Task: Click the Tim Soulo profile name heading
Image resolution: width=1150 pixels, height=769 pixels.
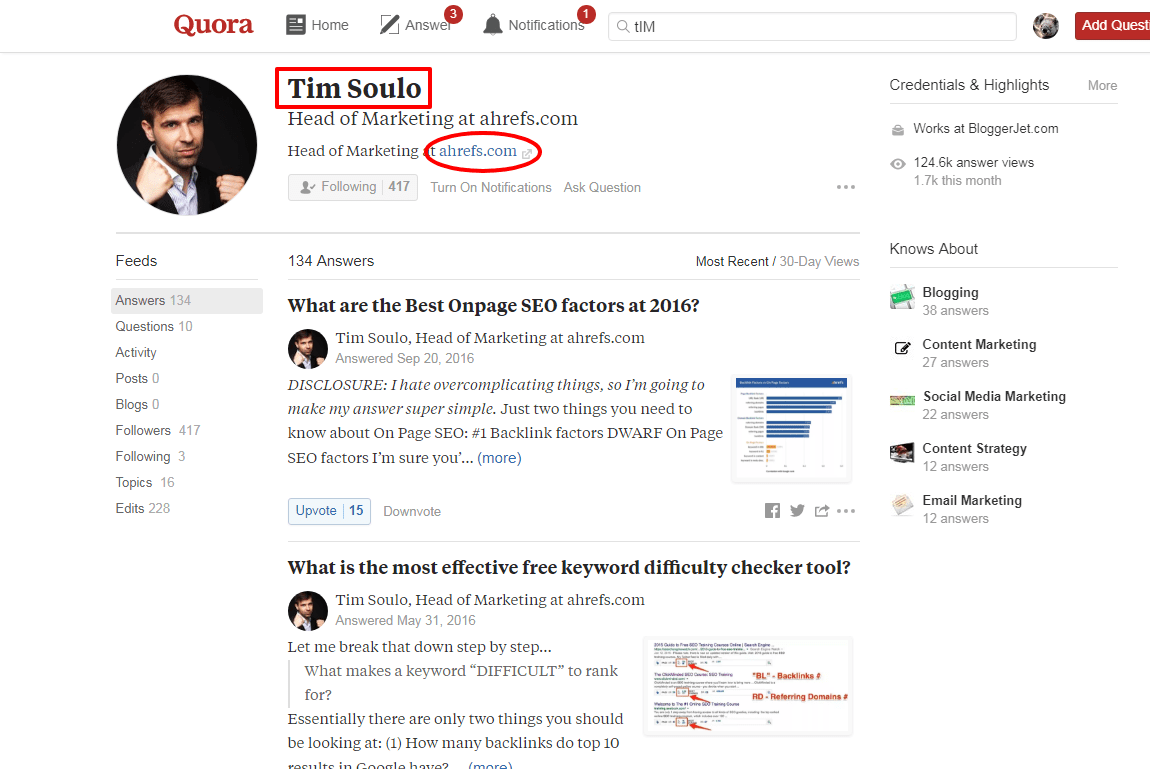Action: (x=354, y=88)
